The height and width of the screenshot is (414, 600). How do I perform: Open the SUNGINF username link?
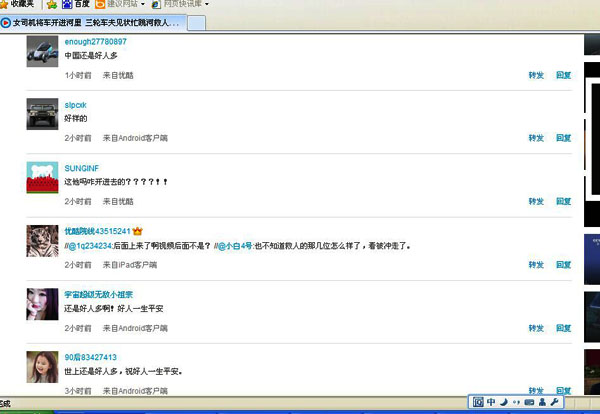click(82, 168)
